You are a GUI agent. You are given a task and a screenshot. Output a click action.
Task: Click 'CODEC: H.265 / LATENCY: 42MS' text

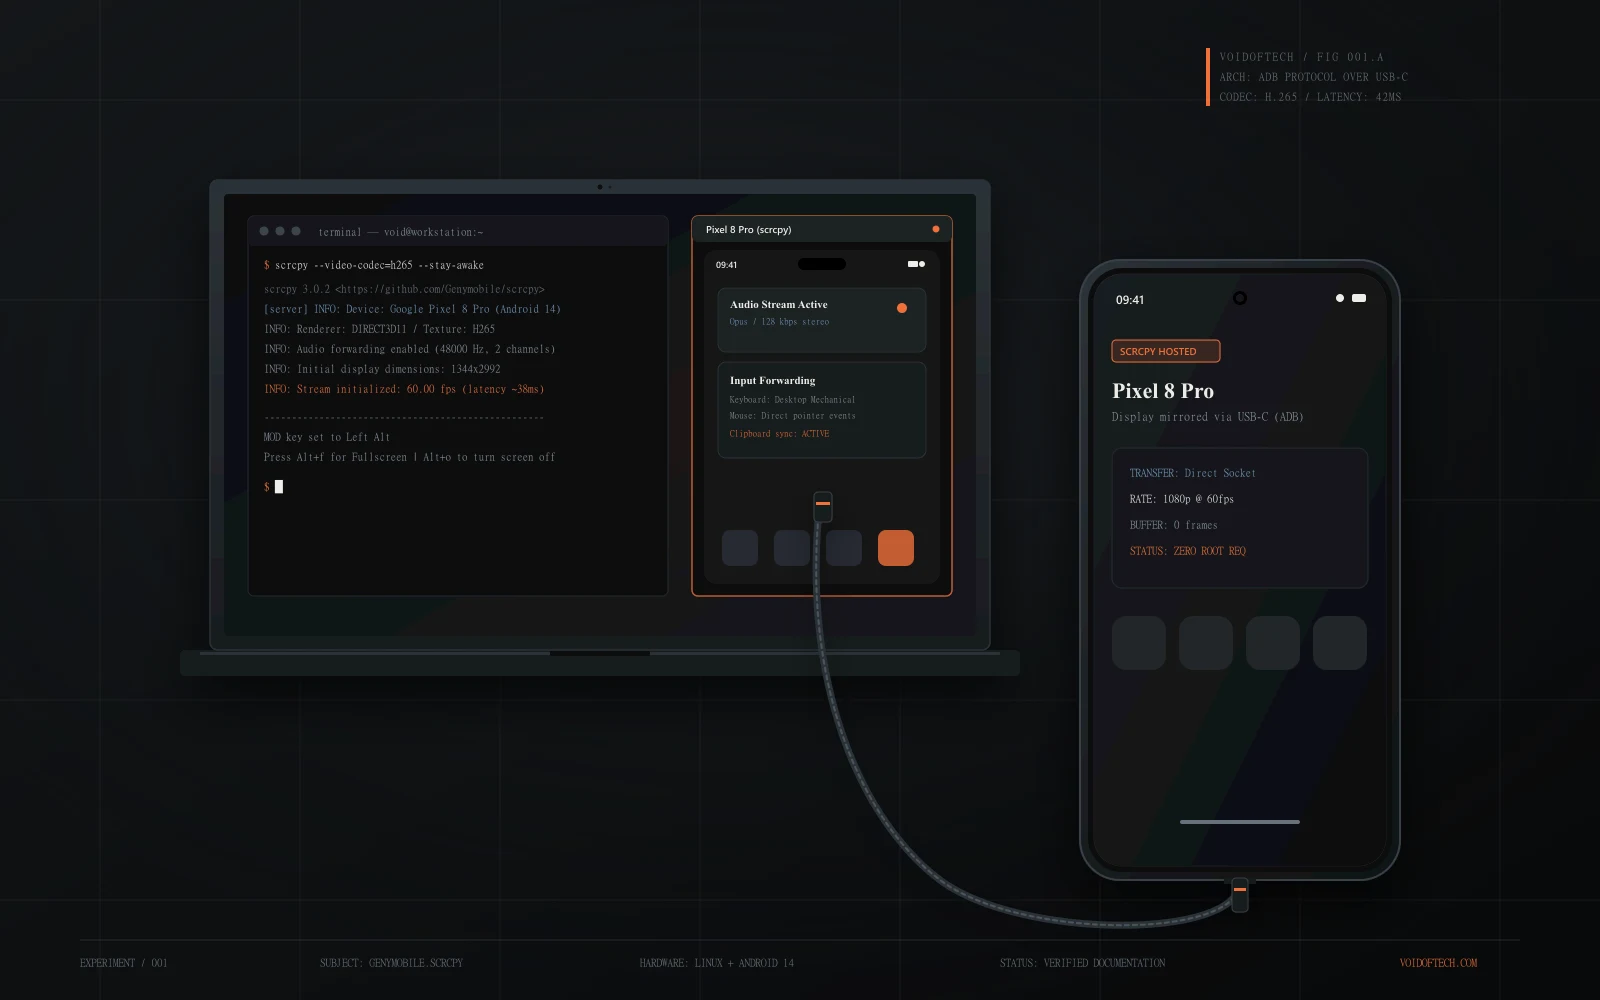click(1310, 97)
